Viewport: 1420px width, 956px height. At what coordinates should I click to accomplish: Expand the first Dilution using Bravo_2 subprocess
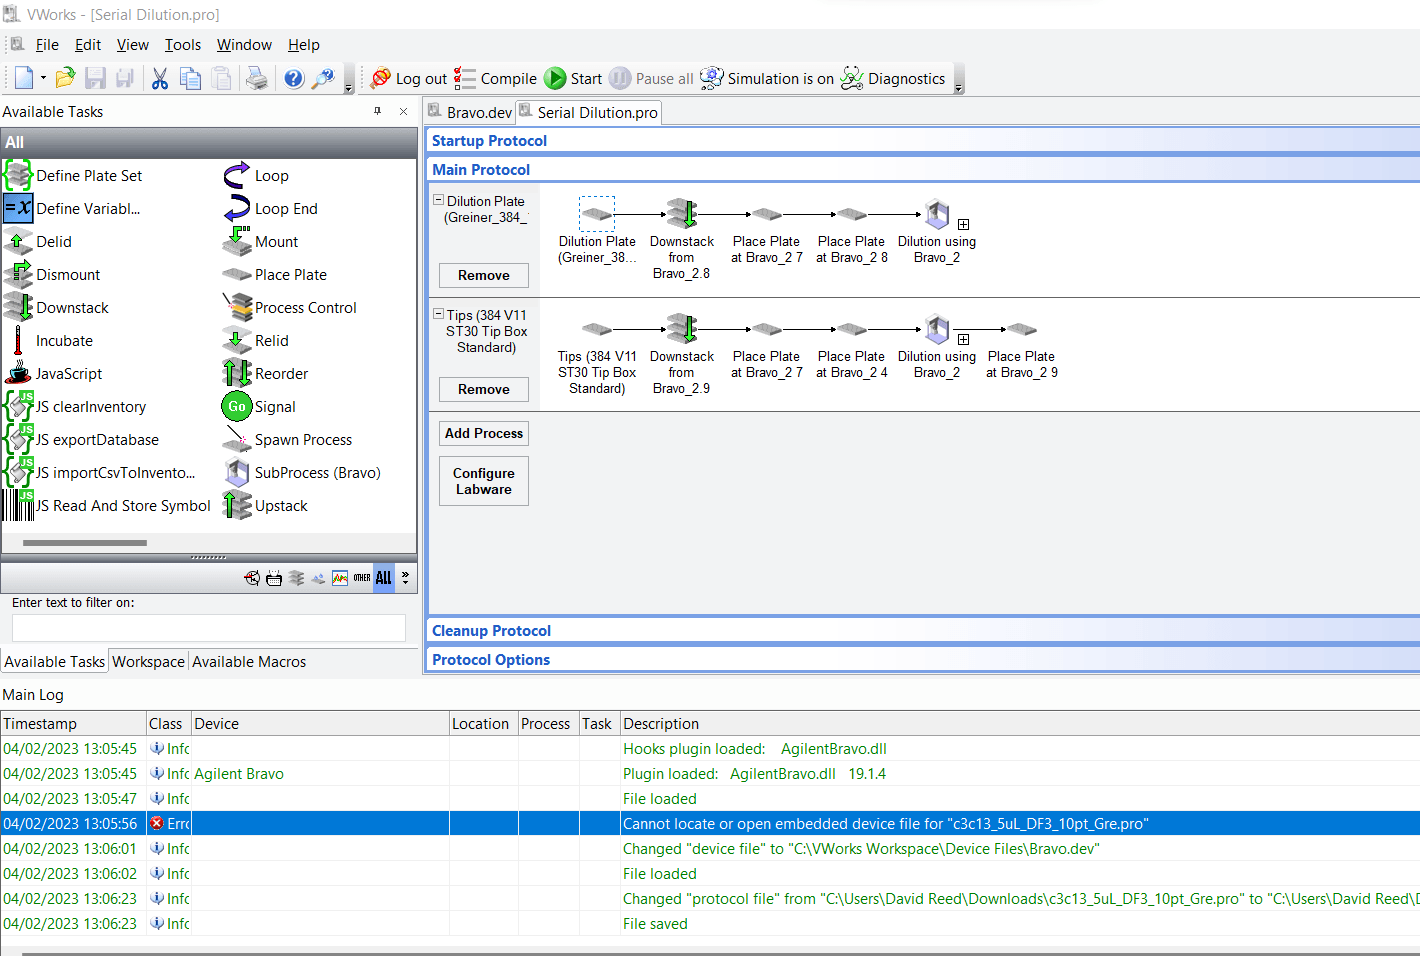click(963, 225)
